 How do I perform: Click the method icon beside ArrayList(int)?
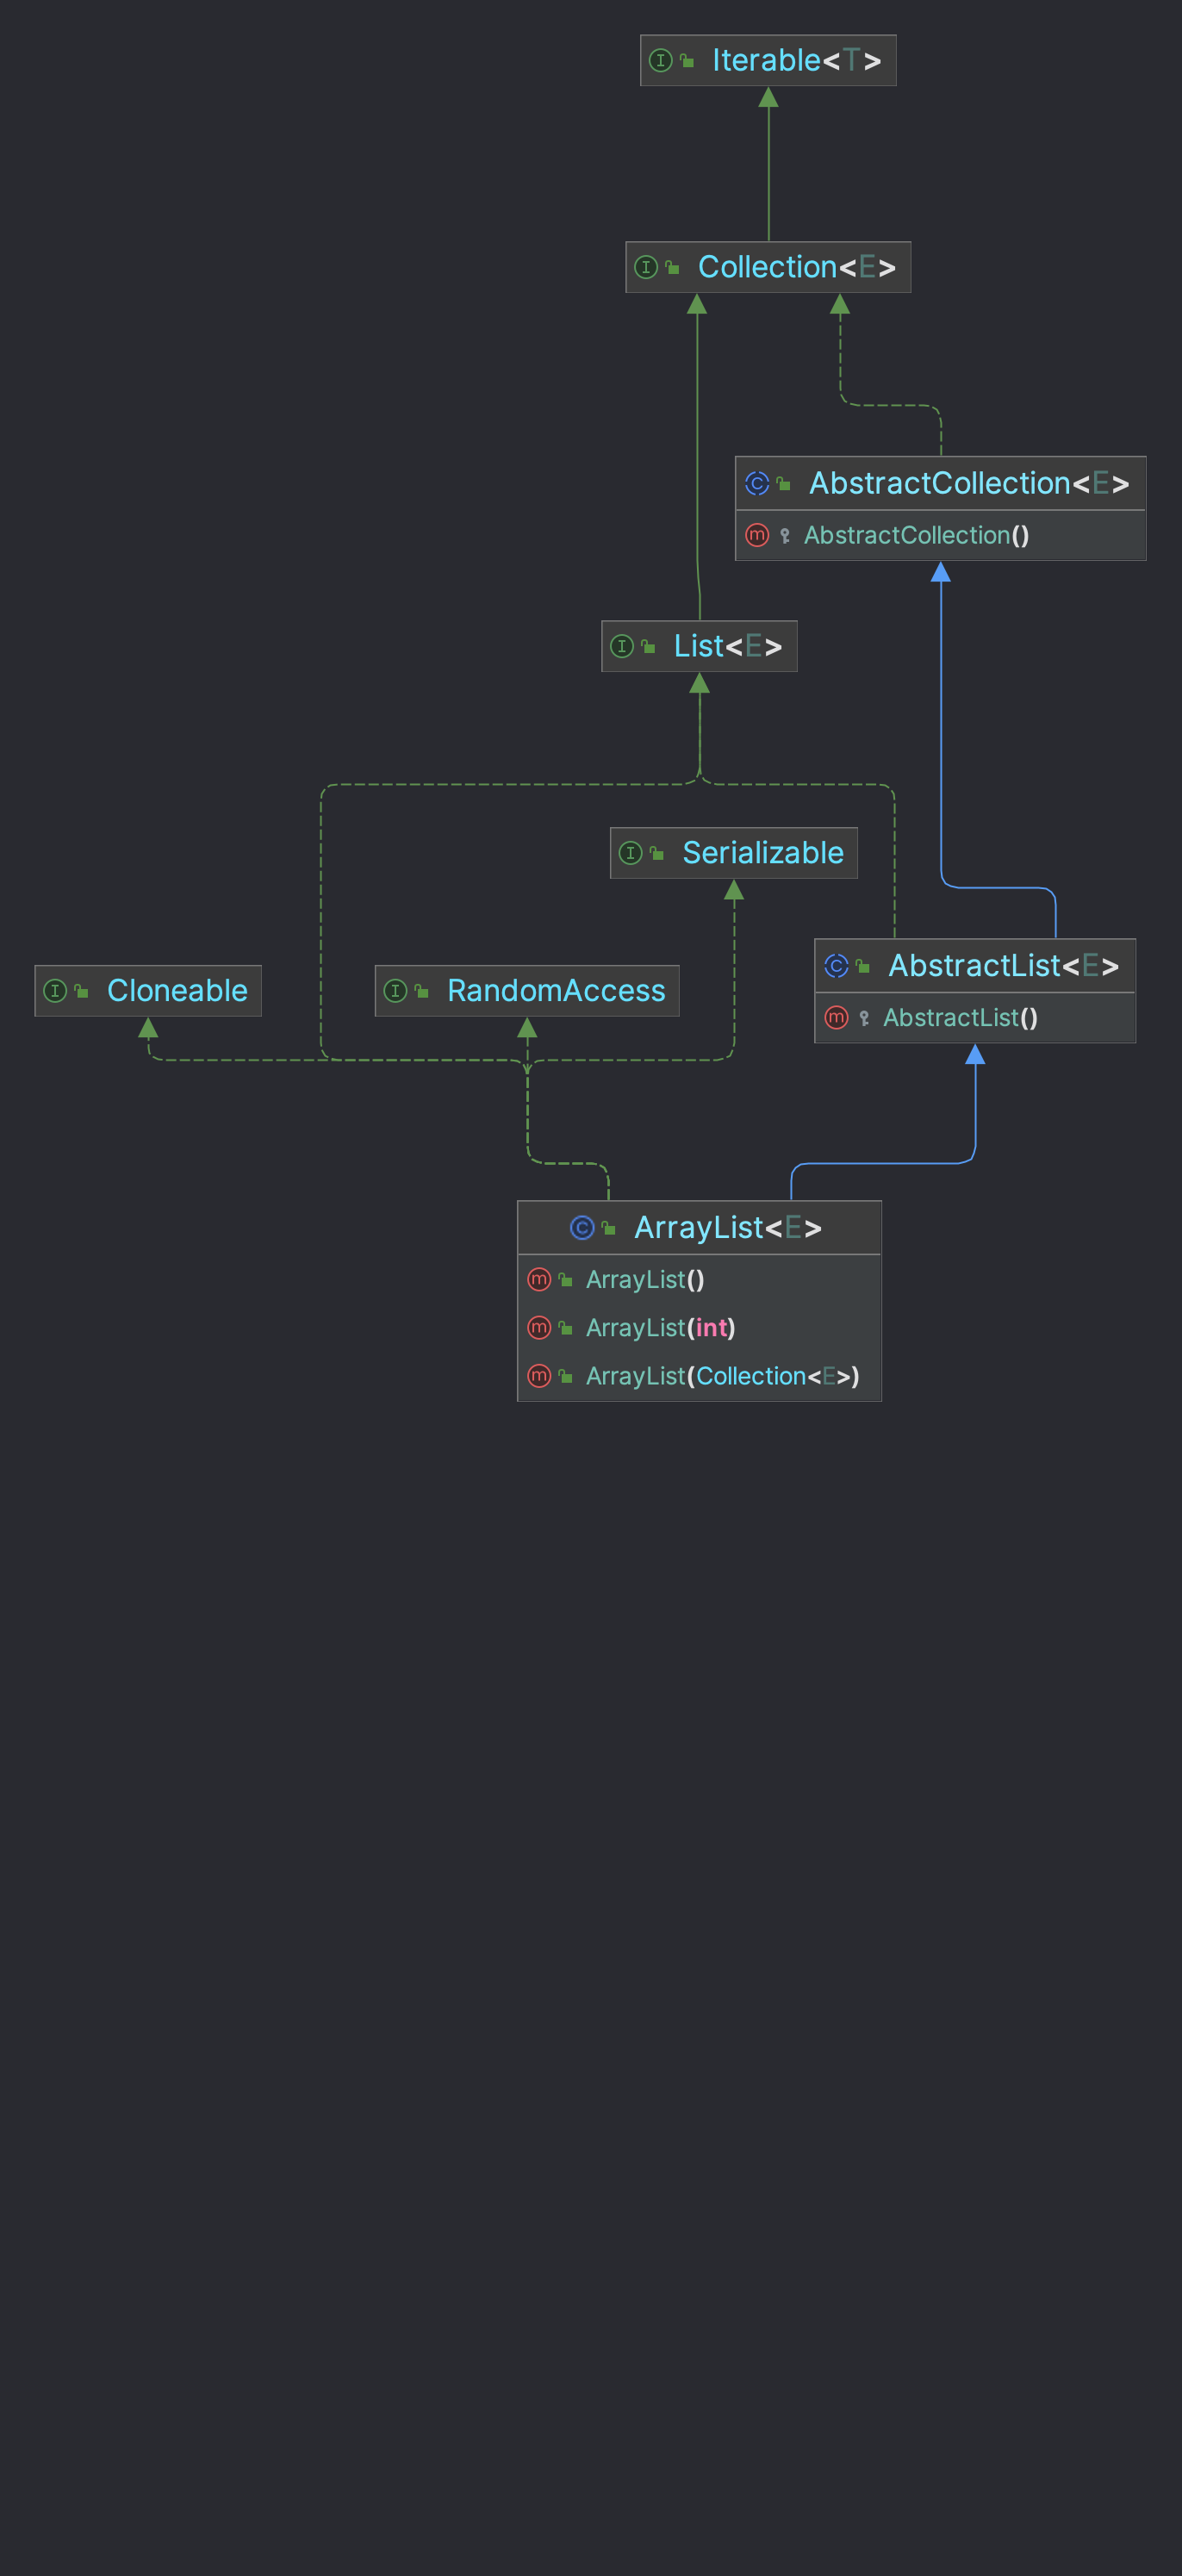(x=539, y=1328)
